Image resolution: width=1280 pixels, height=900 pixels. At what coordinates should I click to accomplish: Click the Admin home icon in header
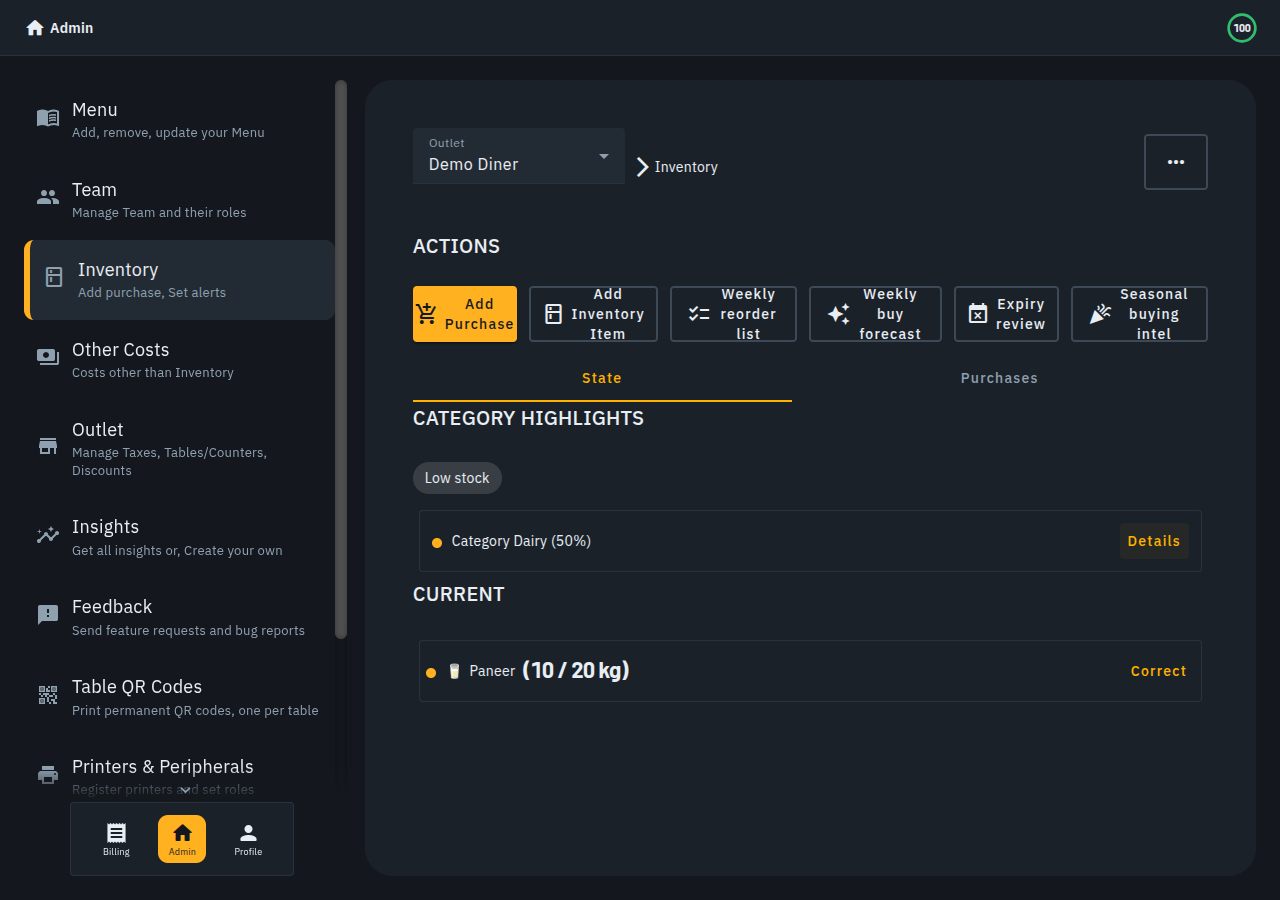[35, 28]
